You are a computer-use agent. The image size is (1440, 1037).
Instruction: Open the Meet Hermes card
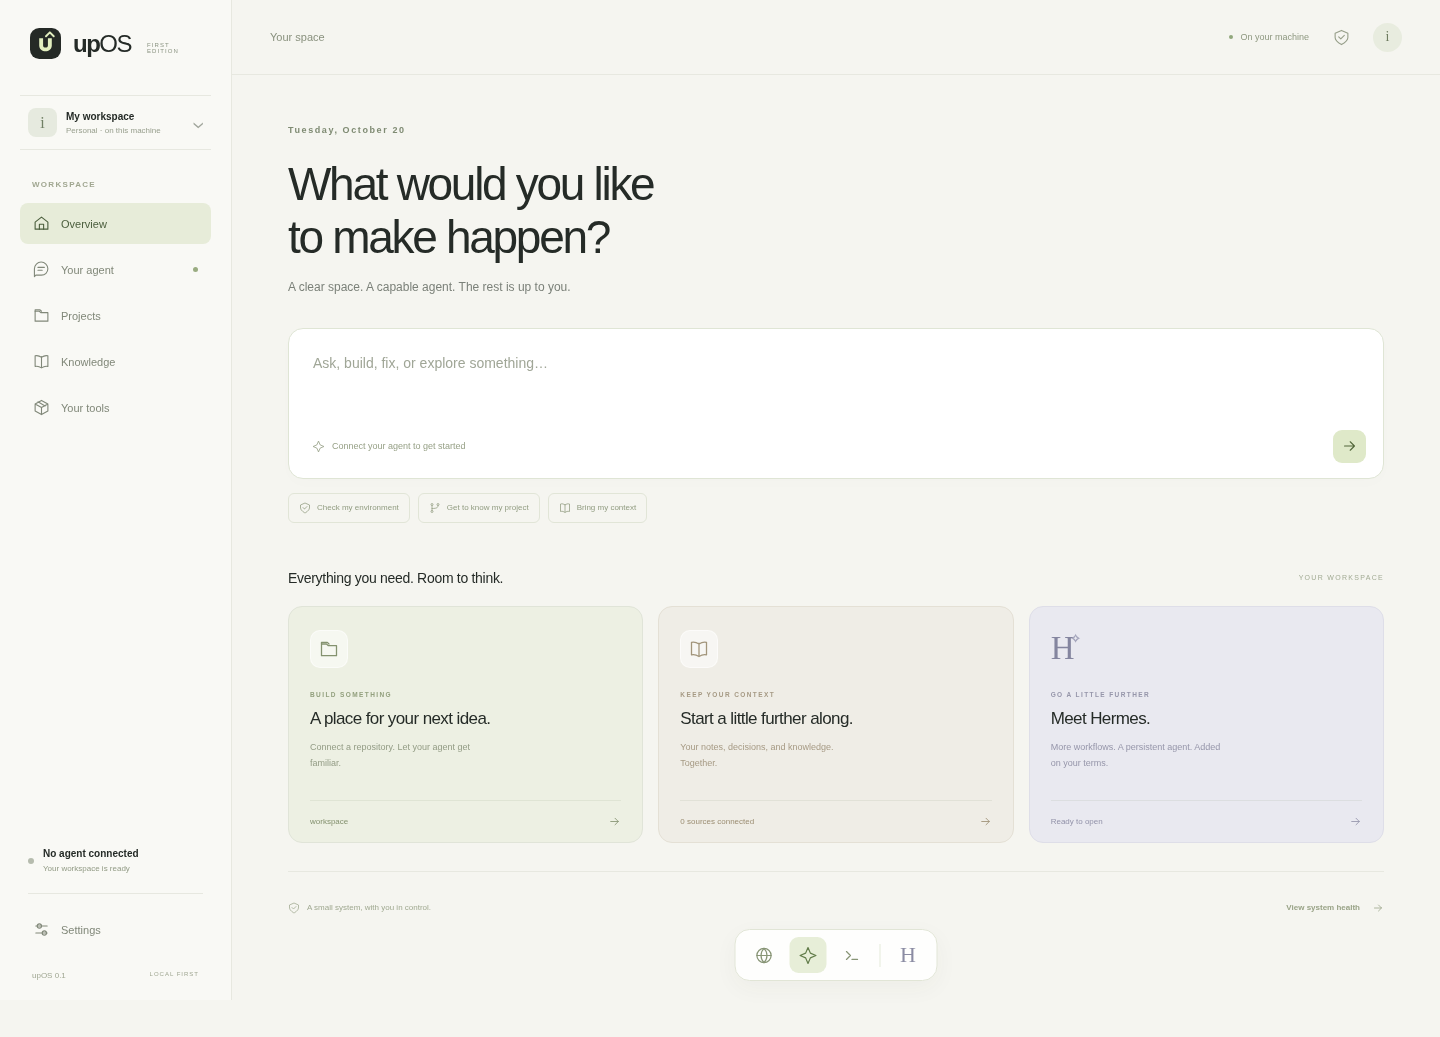click(1206, 725)
